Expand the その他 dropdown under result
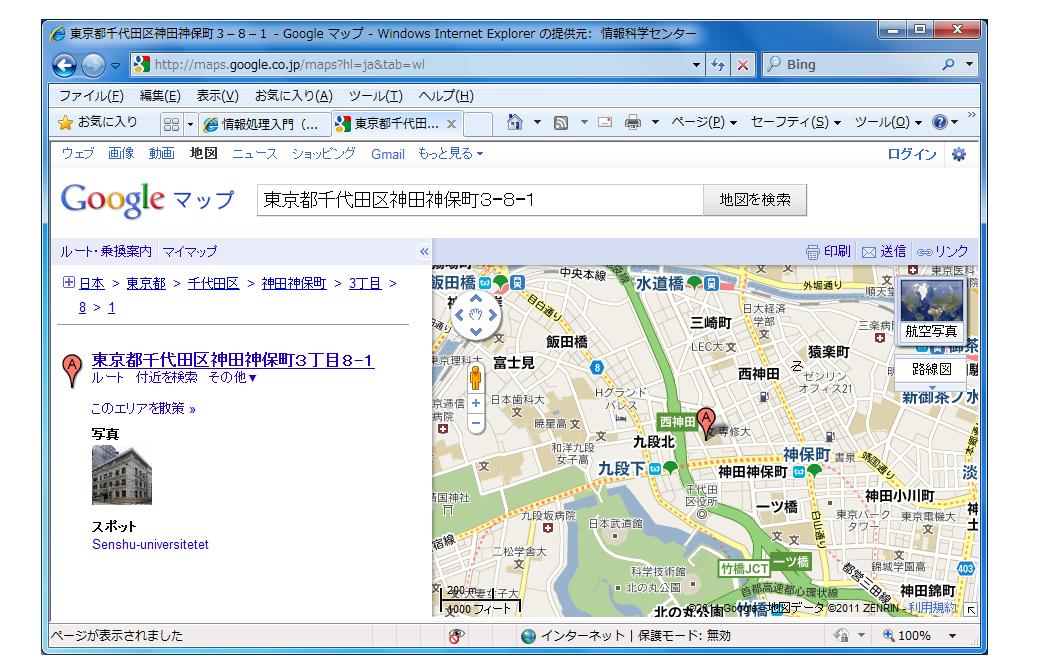 (x=232, y=377)
